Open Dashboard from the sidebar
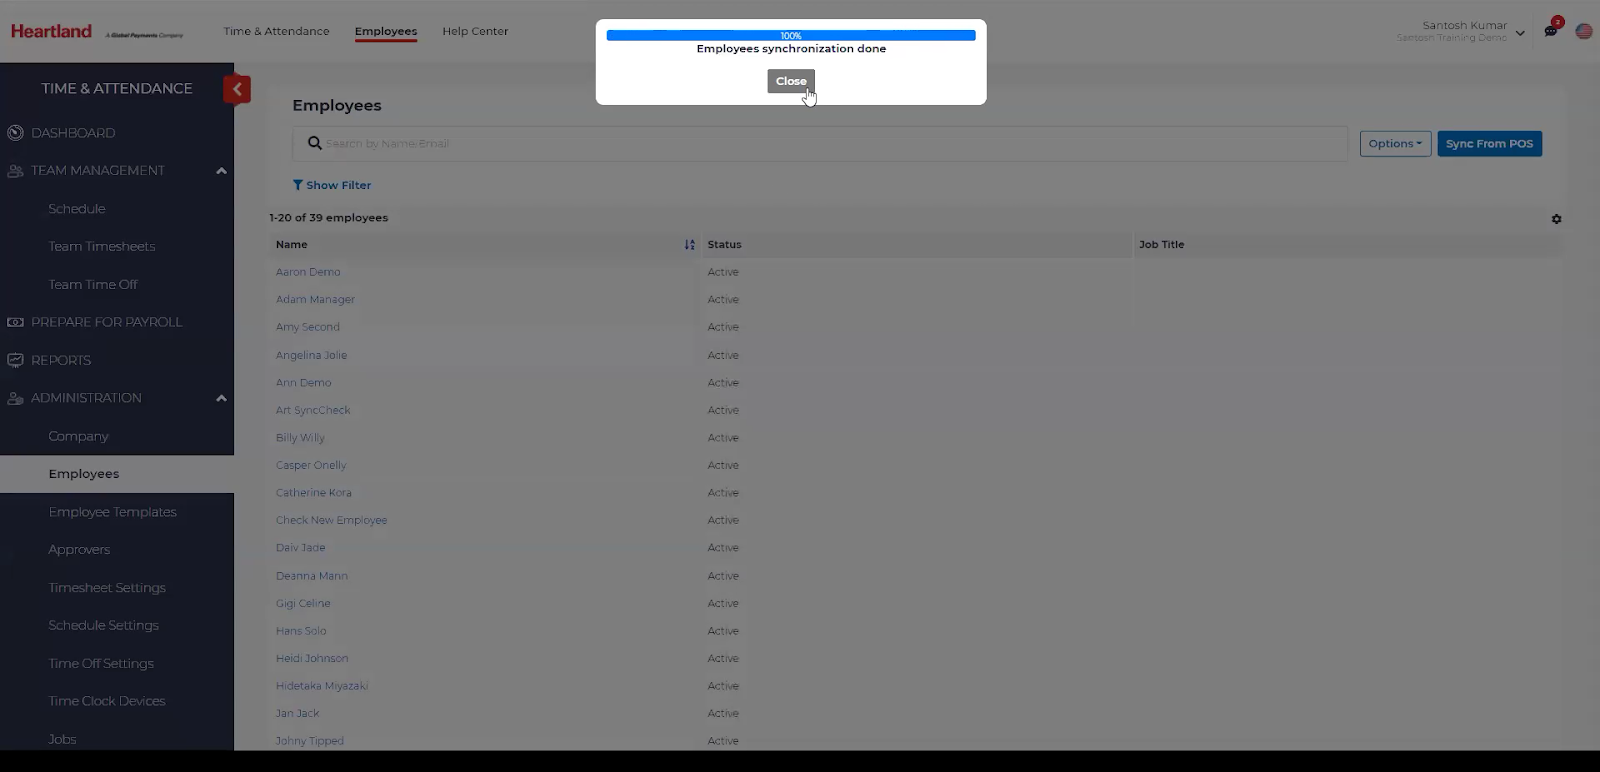 coord(73,133)
